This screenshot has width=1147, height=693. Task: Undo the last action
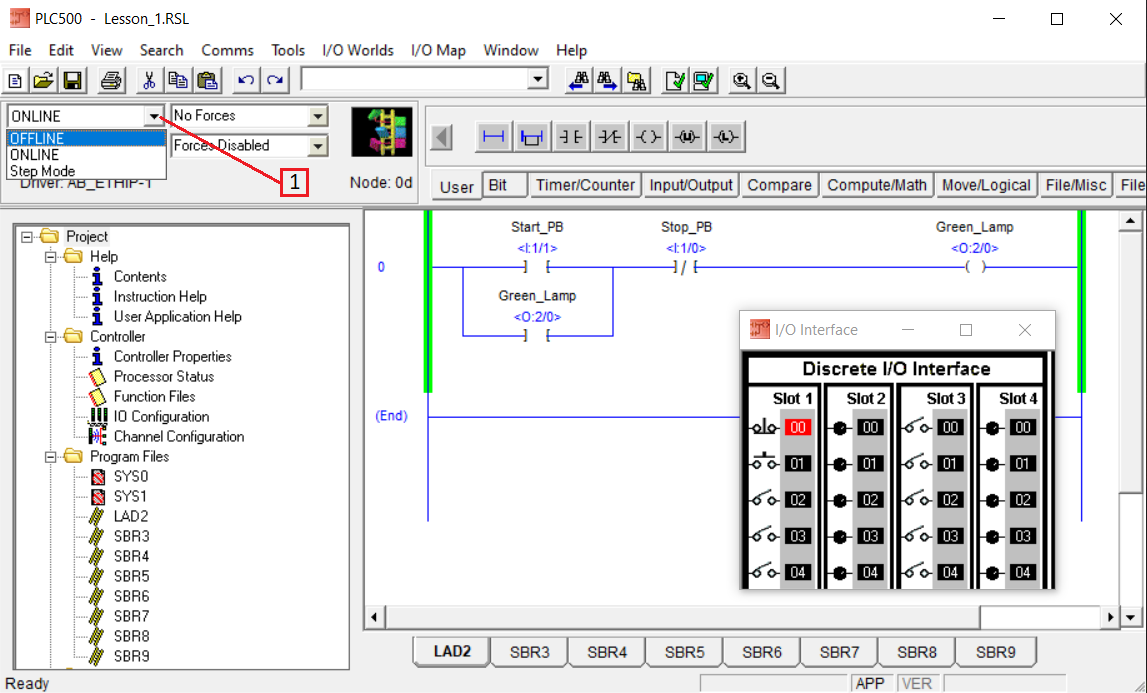point(246,80)
